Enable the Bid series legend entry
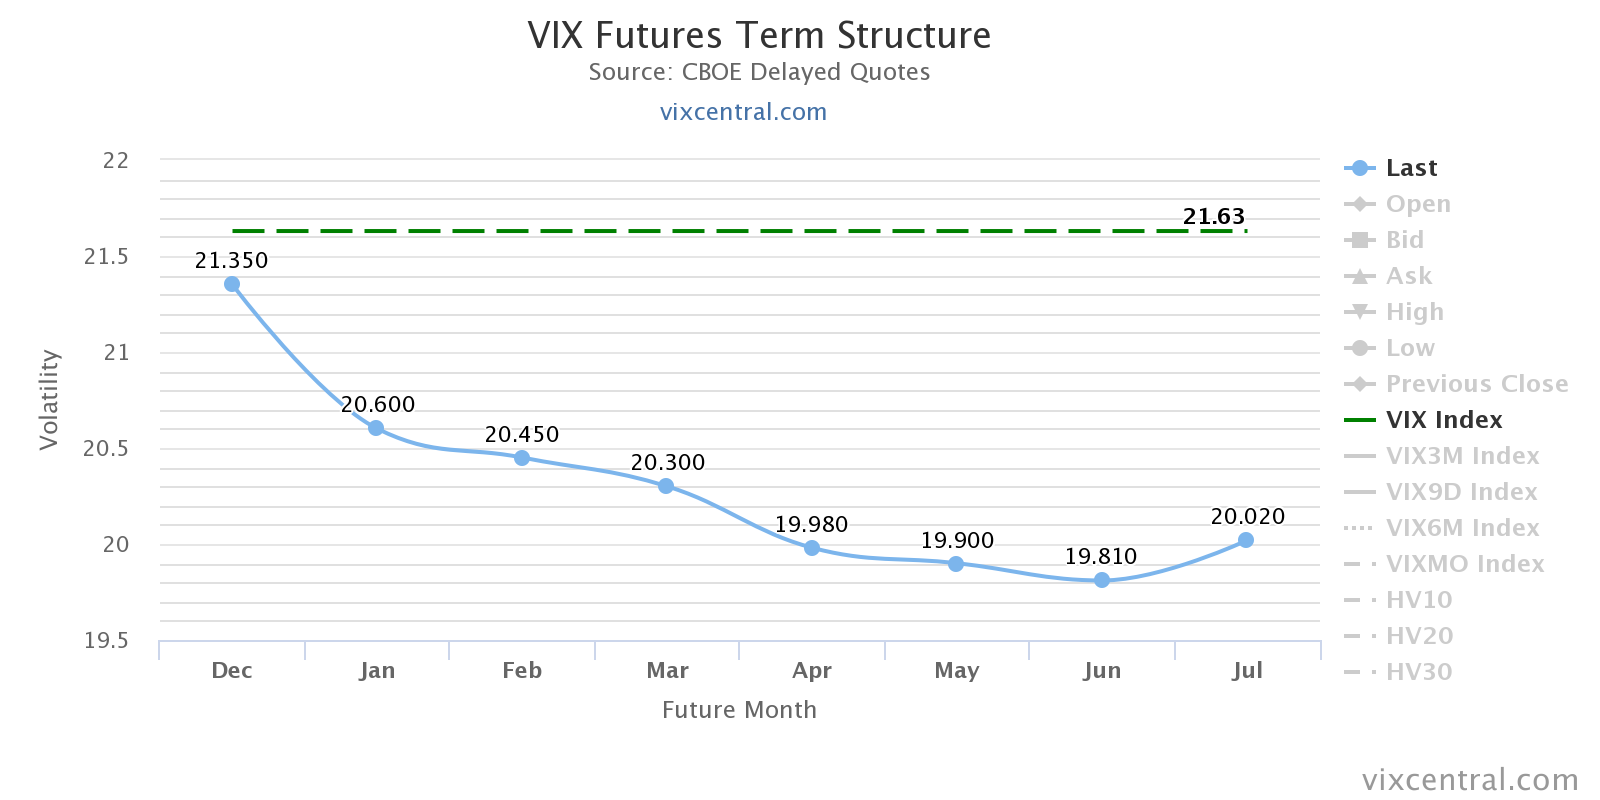Viewport: 1600px width, 800px height. 1404,240
